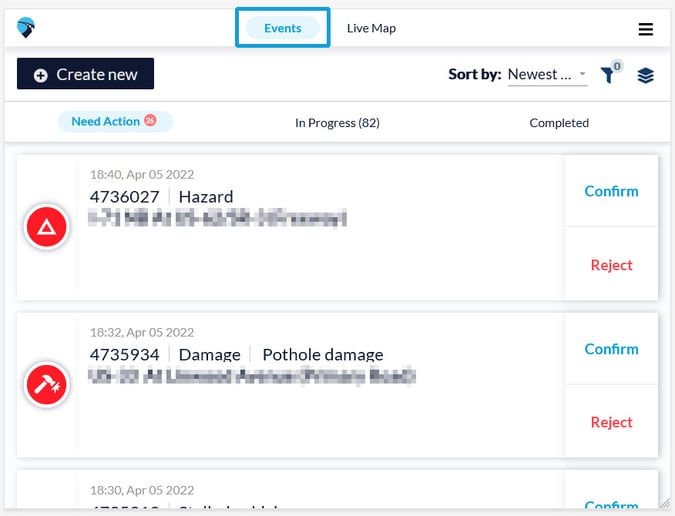Open the In Progress (82) tab
Image resolution: width=675 pixels, height=516 pixels.
point(337,123)
